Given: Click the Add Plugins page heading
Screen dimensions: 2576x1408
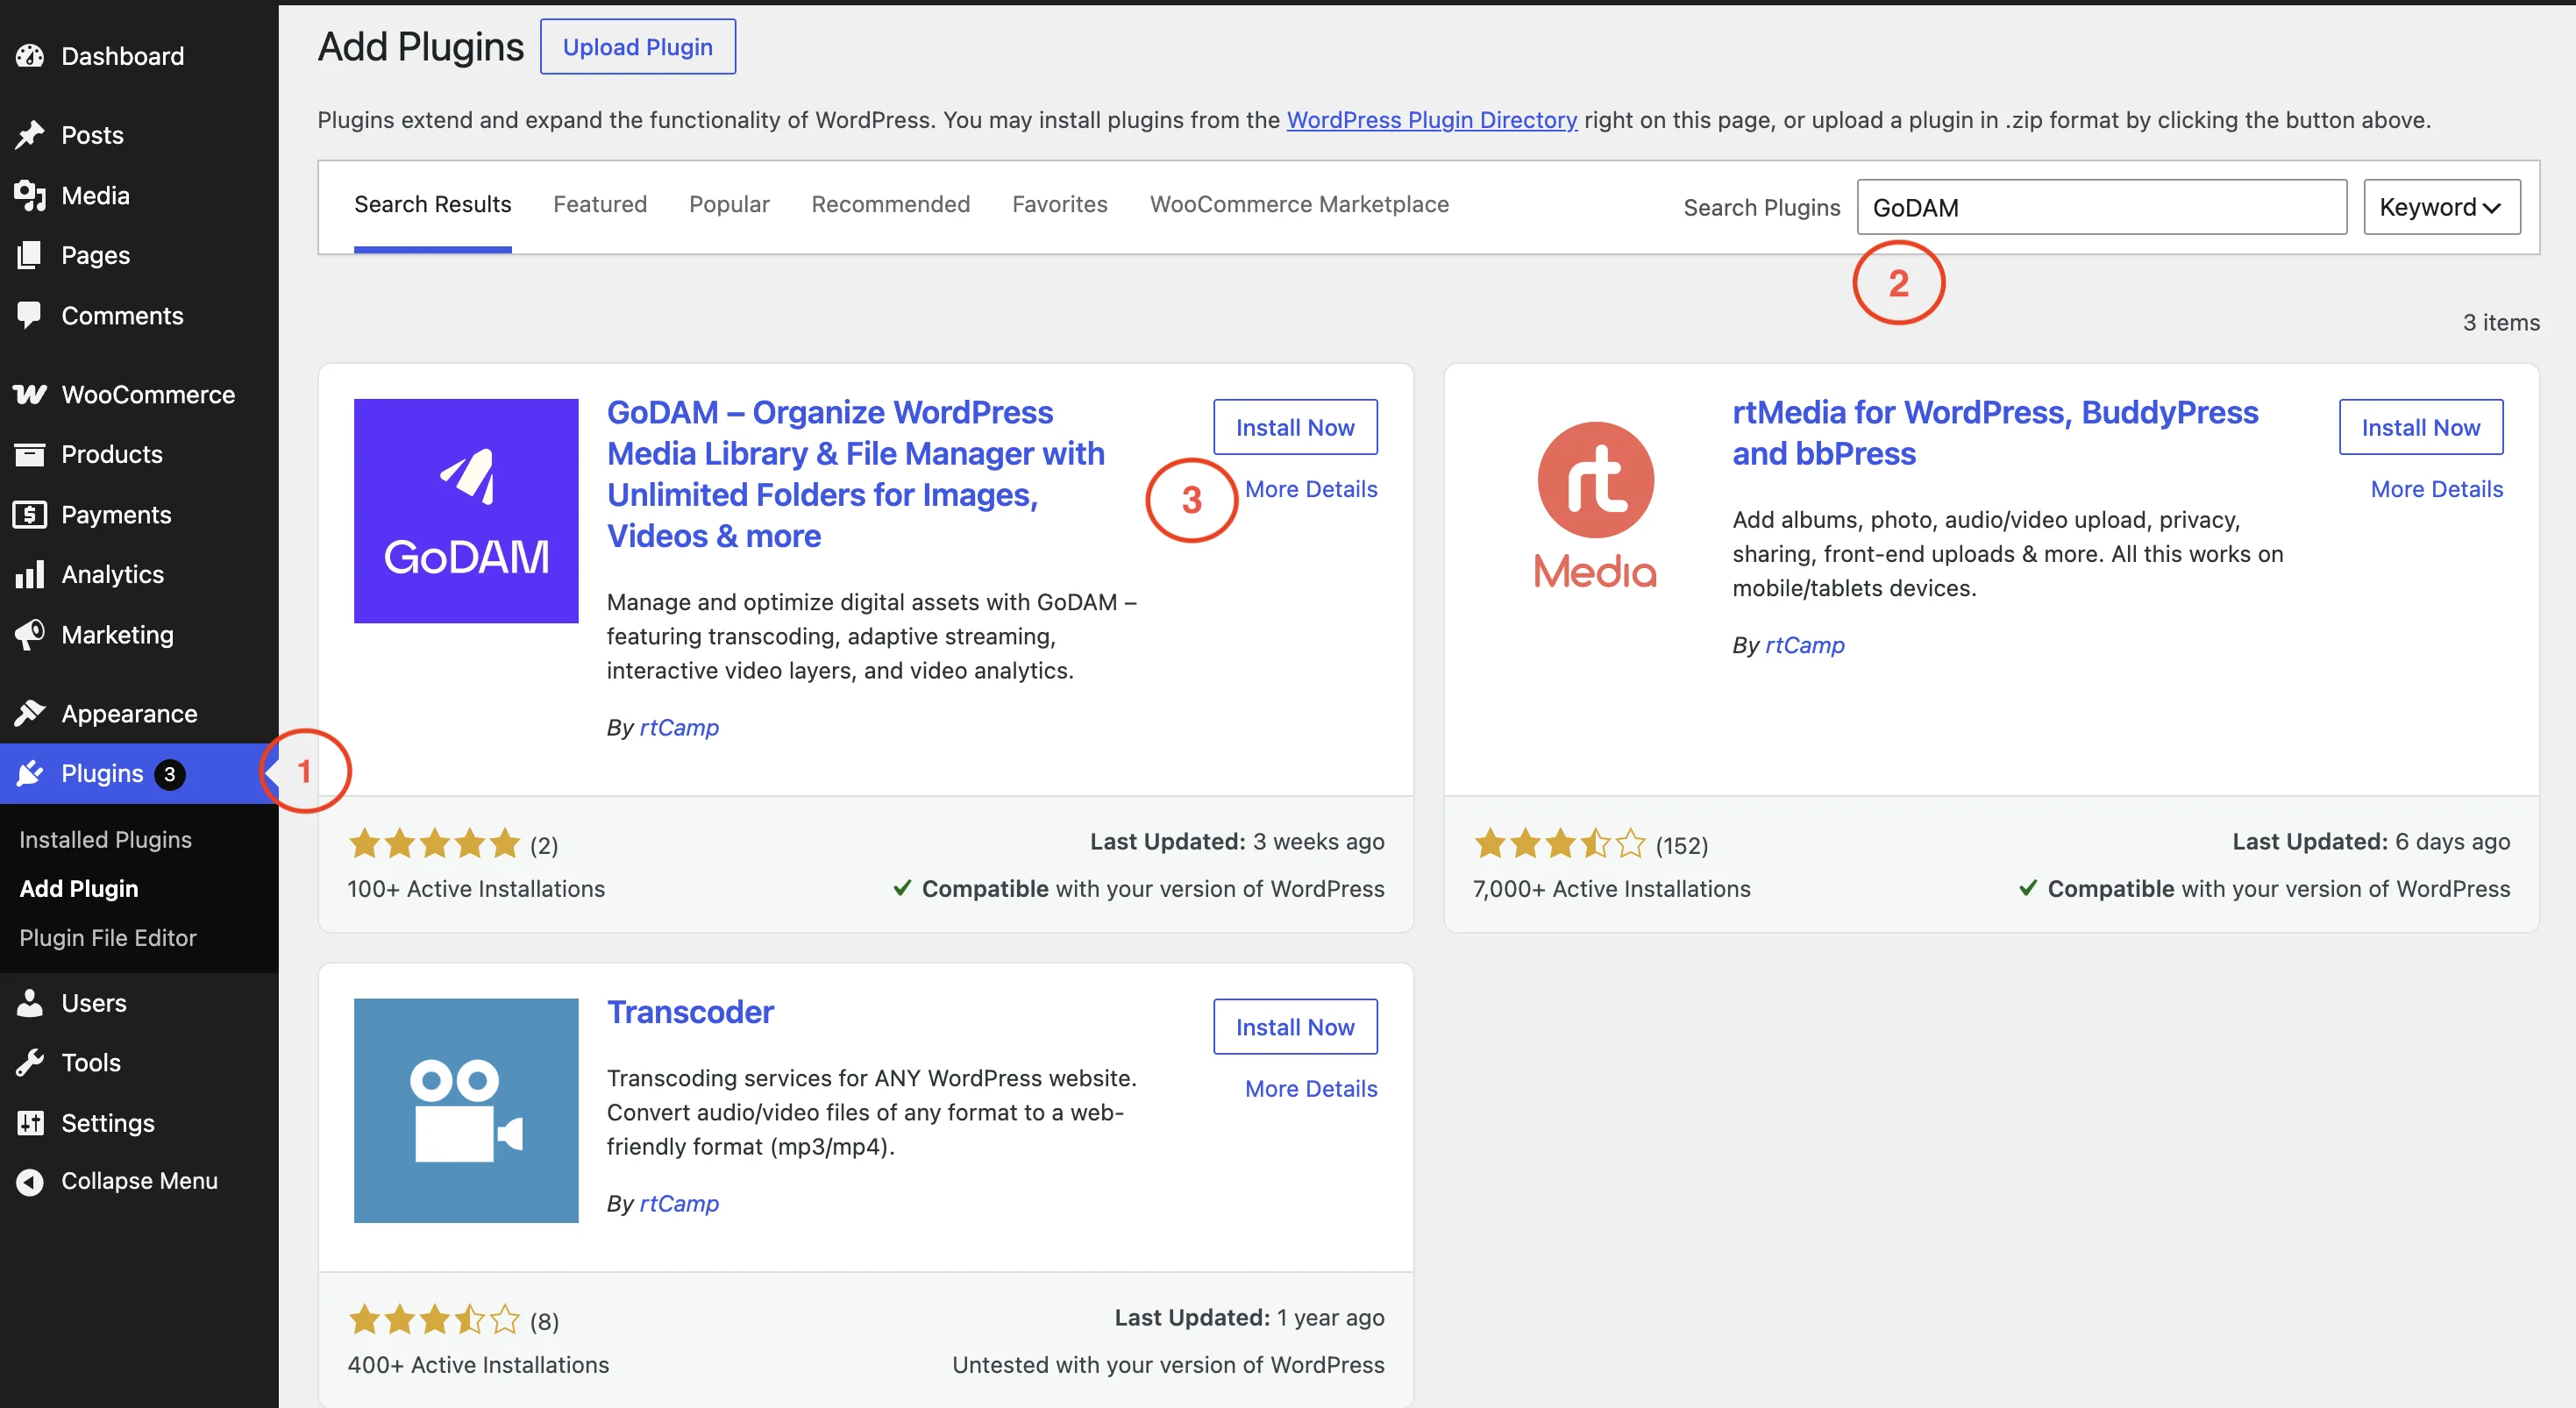Looking at the screenshot, I should coord(421,47).
